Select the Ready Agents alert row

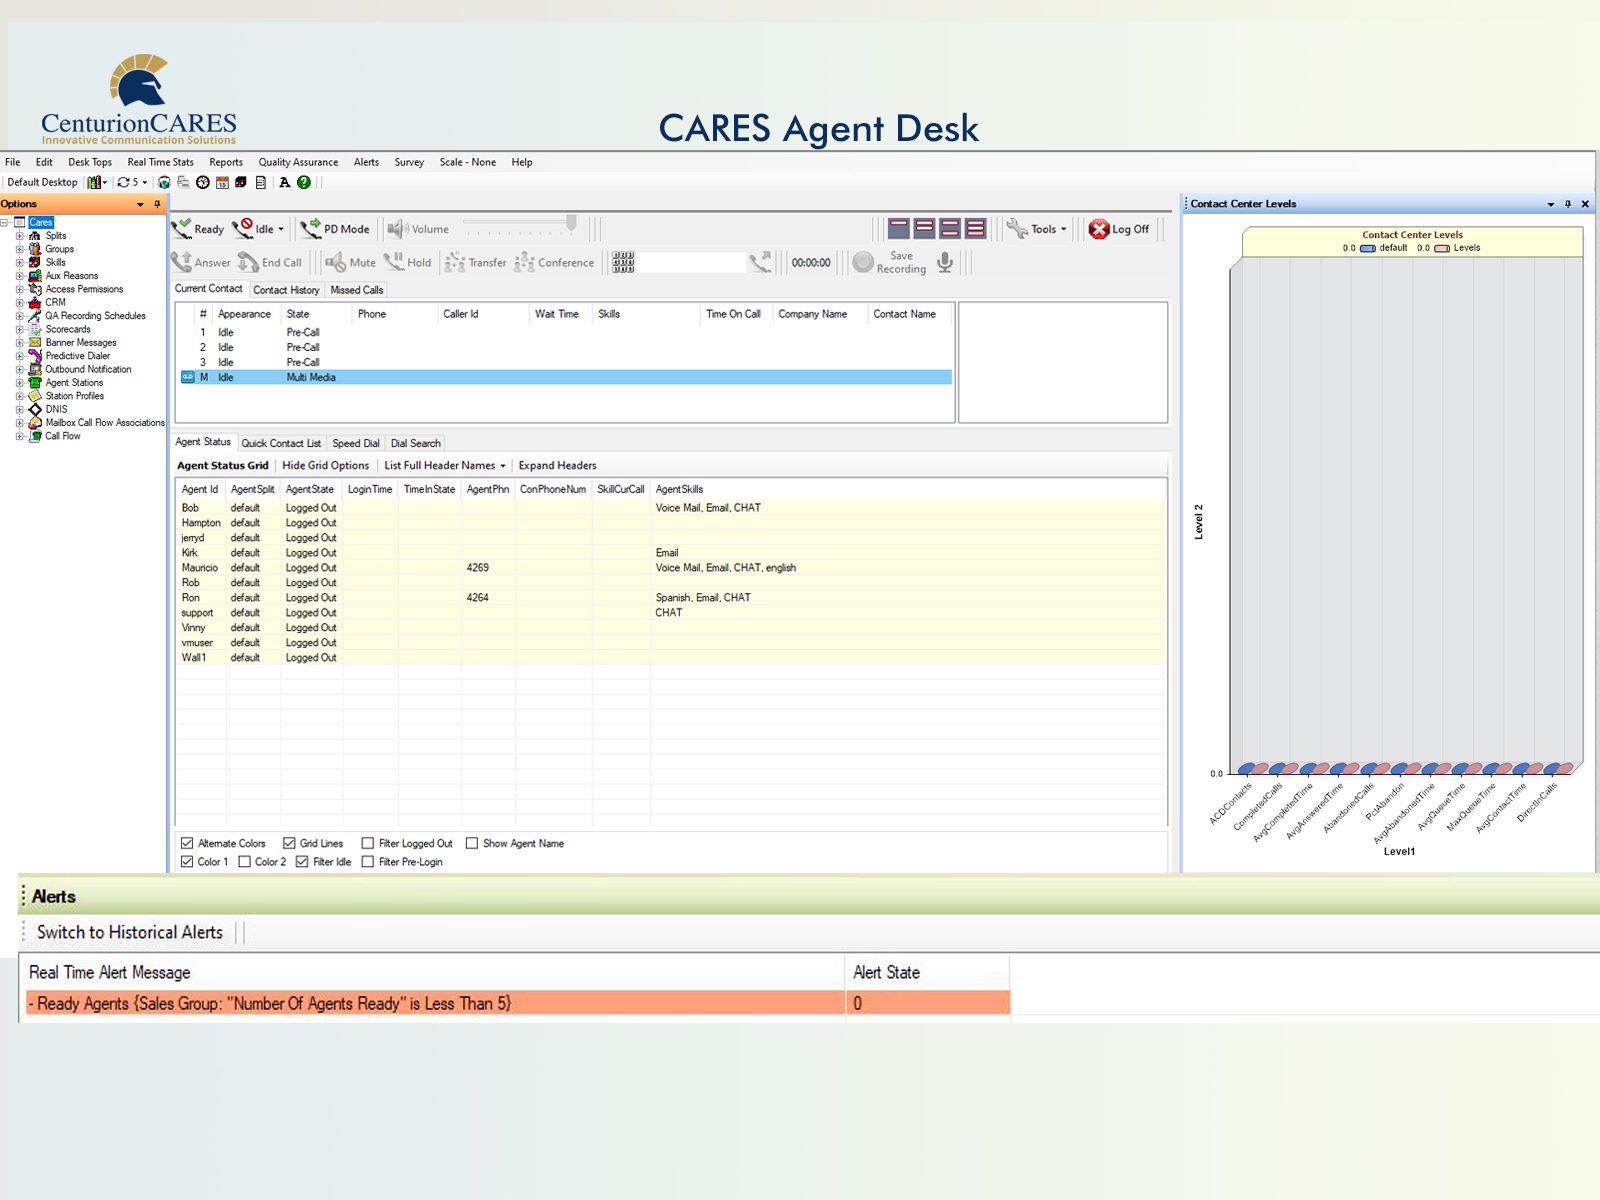[518, 1003]
